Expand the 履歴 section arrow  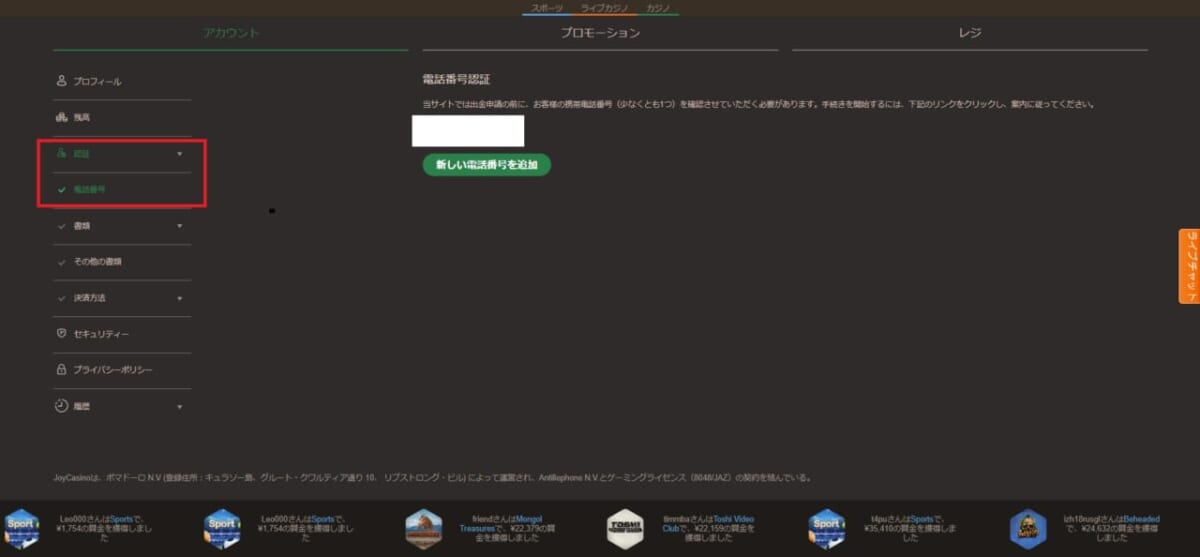point(180,407)
